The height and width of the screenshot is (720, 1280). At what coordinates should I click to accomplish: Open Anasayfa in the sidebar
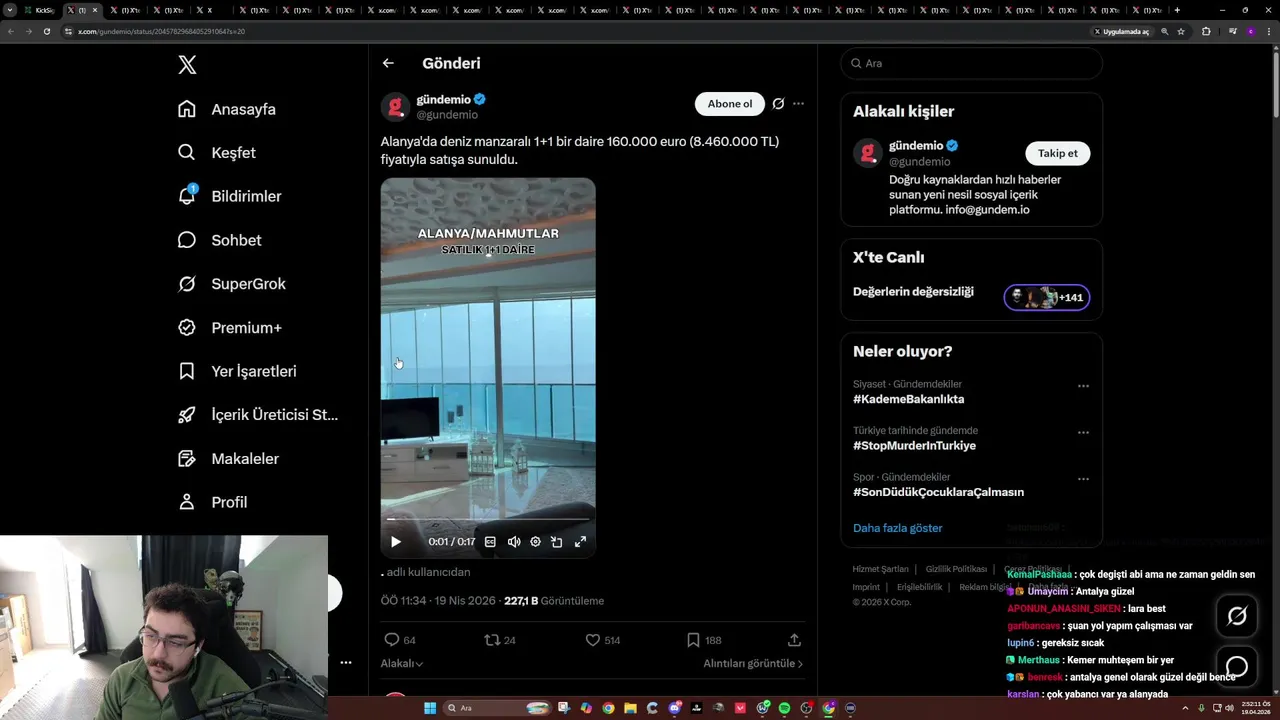[x=227, y=109]
